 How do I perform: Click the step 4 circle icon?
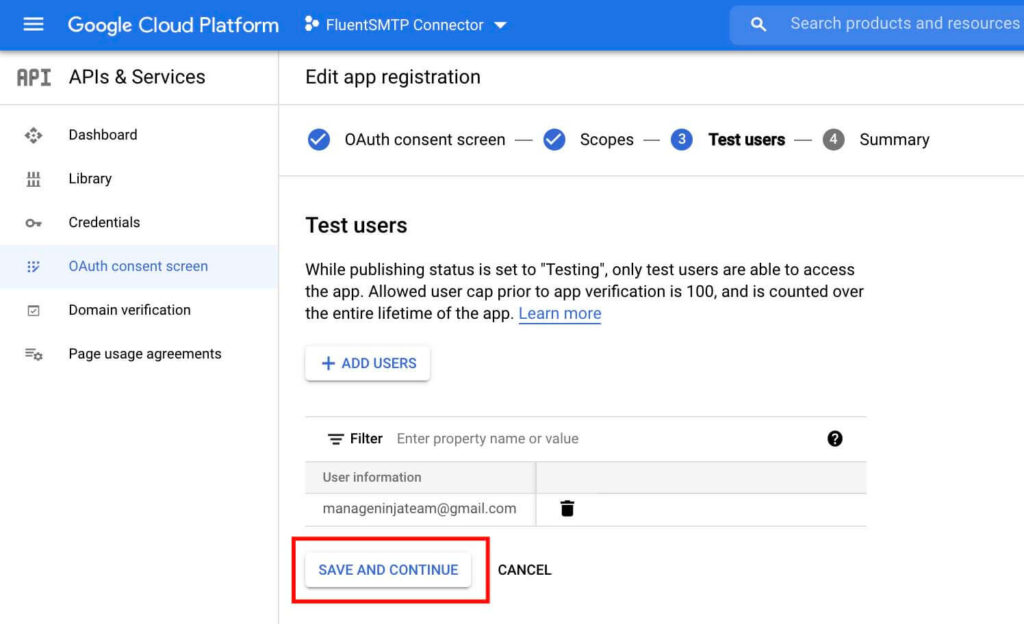[x=833, y=140]
